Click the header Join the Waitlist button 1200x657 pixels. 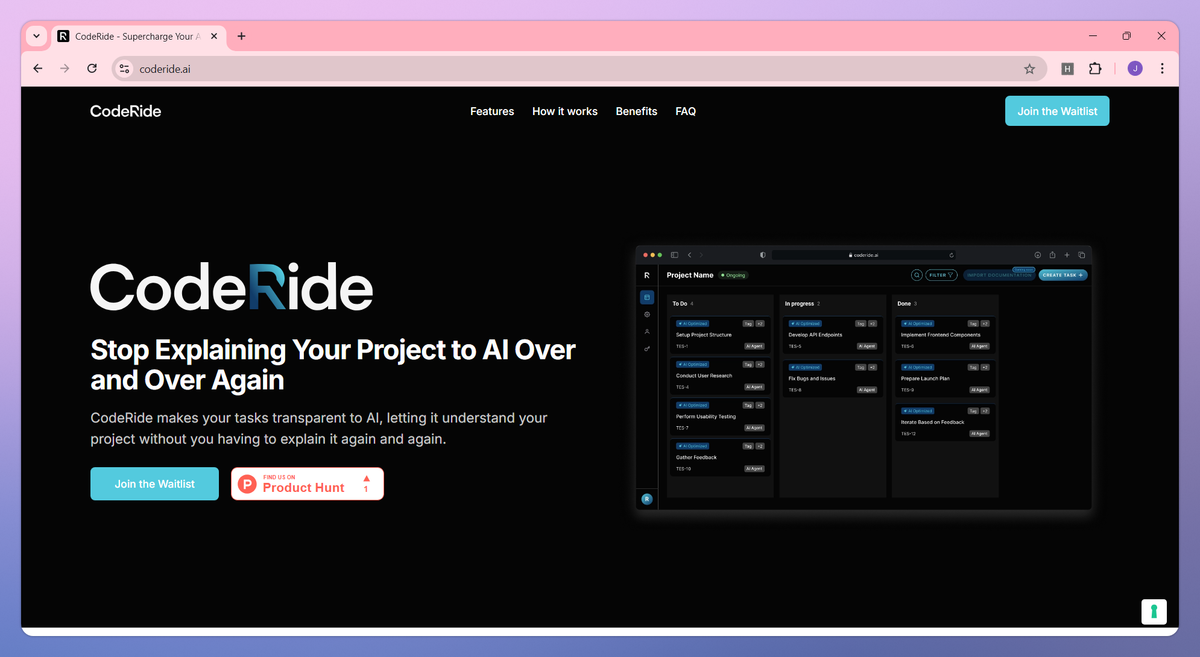click(x=1057, y=111)
